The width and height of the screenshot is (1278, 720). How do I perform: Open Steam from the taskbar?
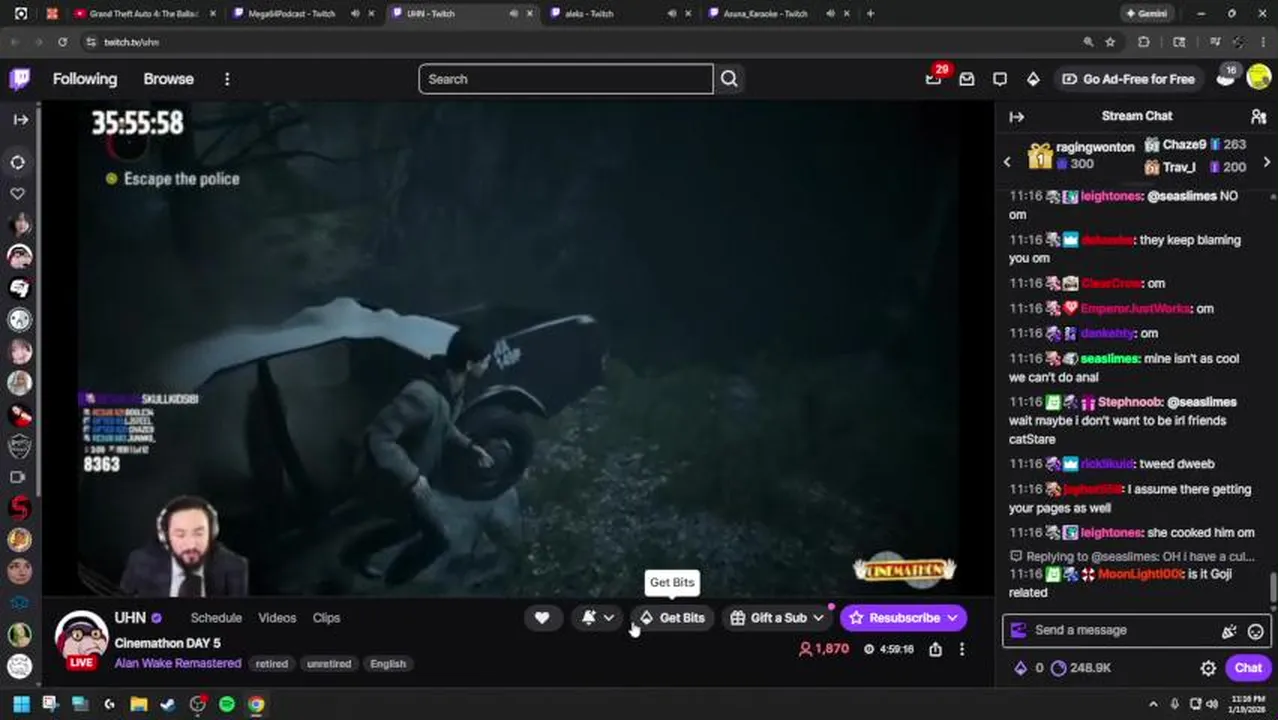click(x=168, y=704)
